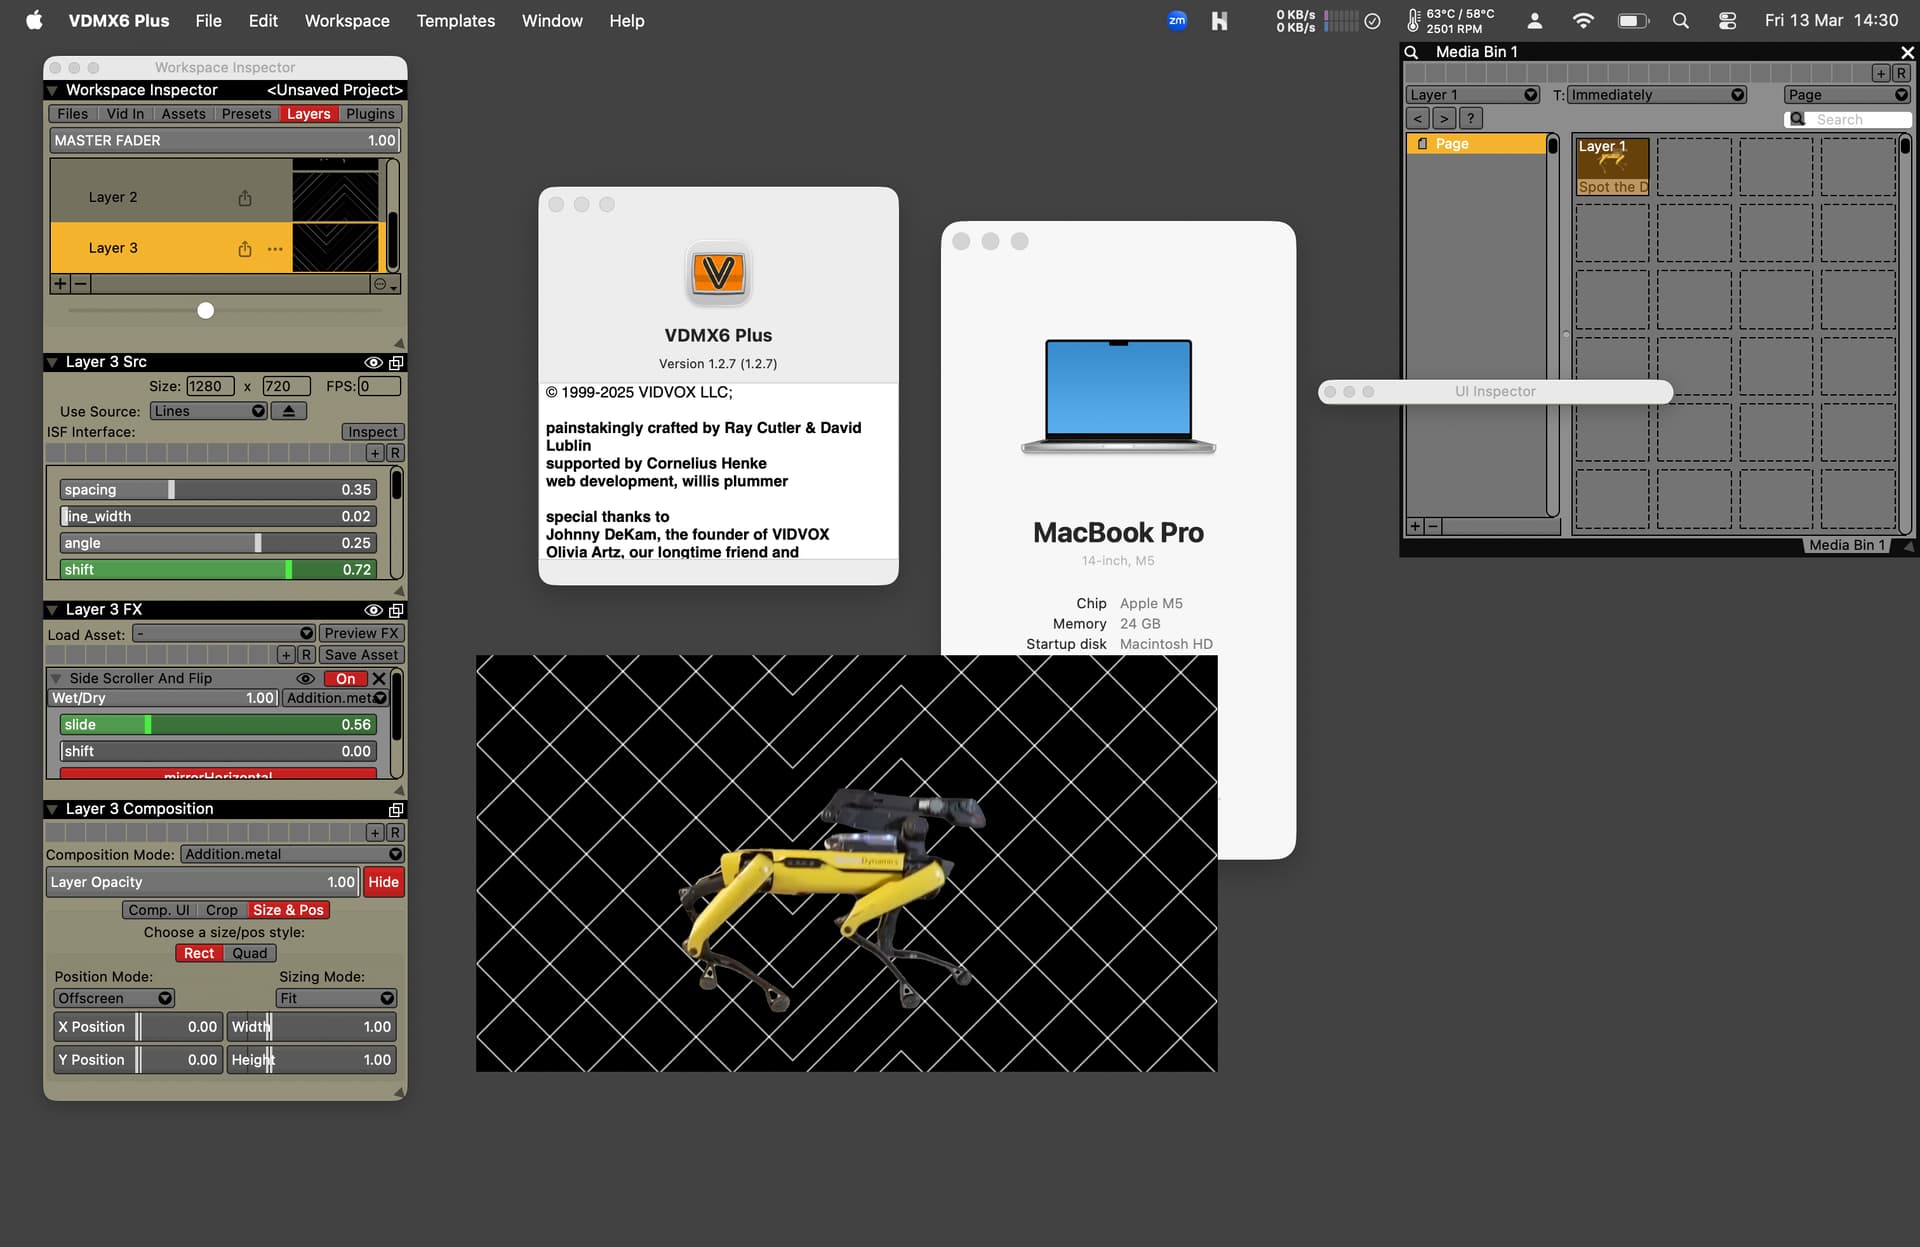Collapse the Layer 3 FX section triangle

52,610
